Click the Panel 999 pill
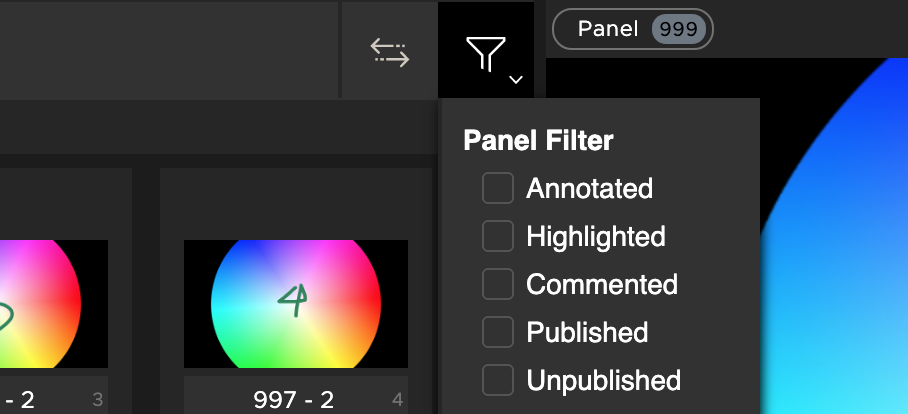The width and height of the screenshot is (908, 414). click(633, 29)
